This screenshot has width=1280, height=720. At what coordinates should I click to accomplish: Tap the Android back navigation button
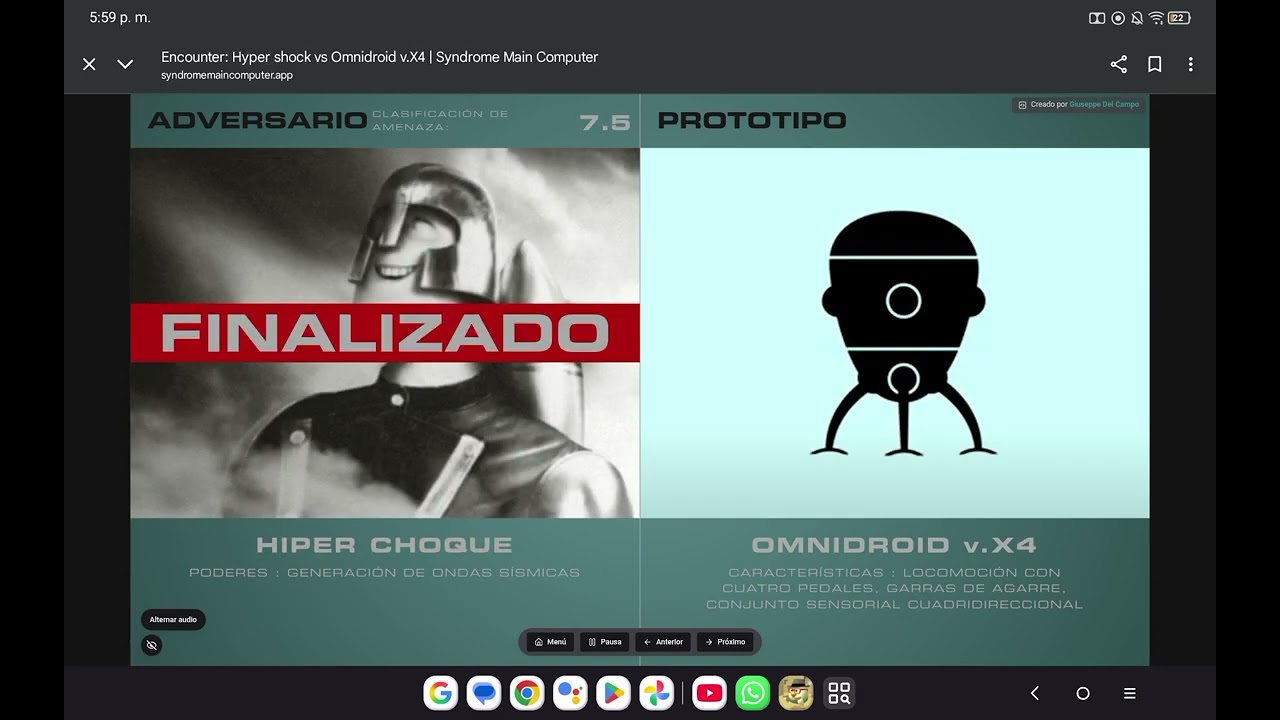pyautogui.click(x=1035, y=693)
